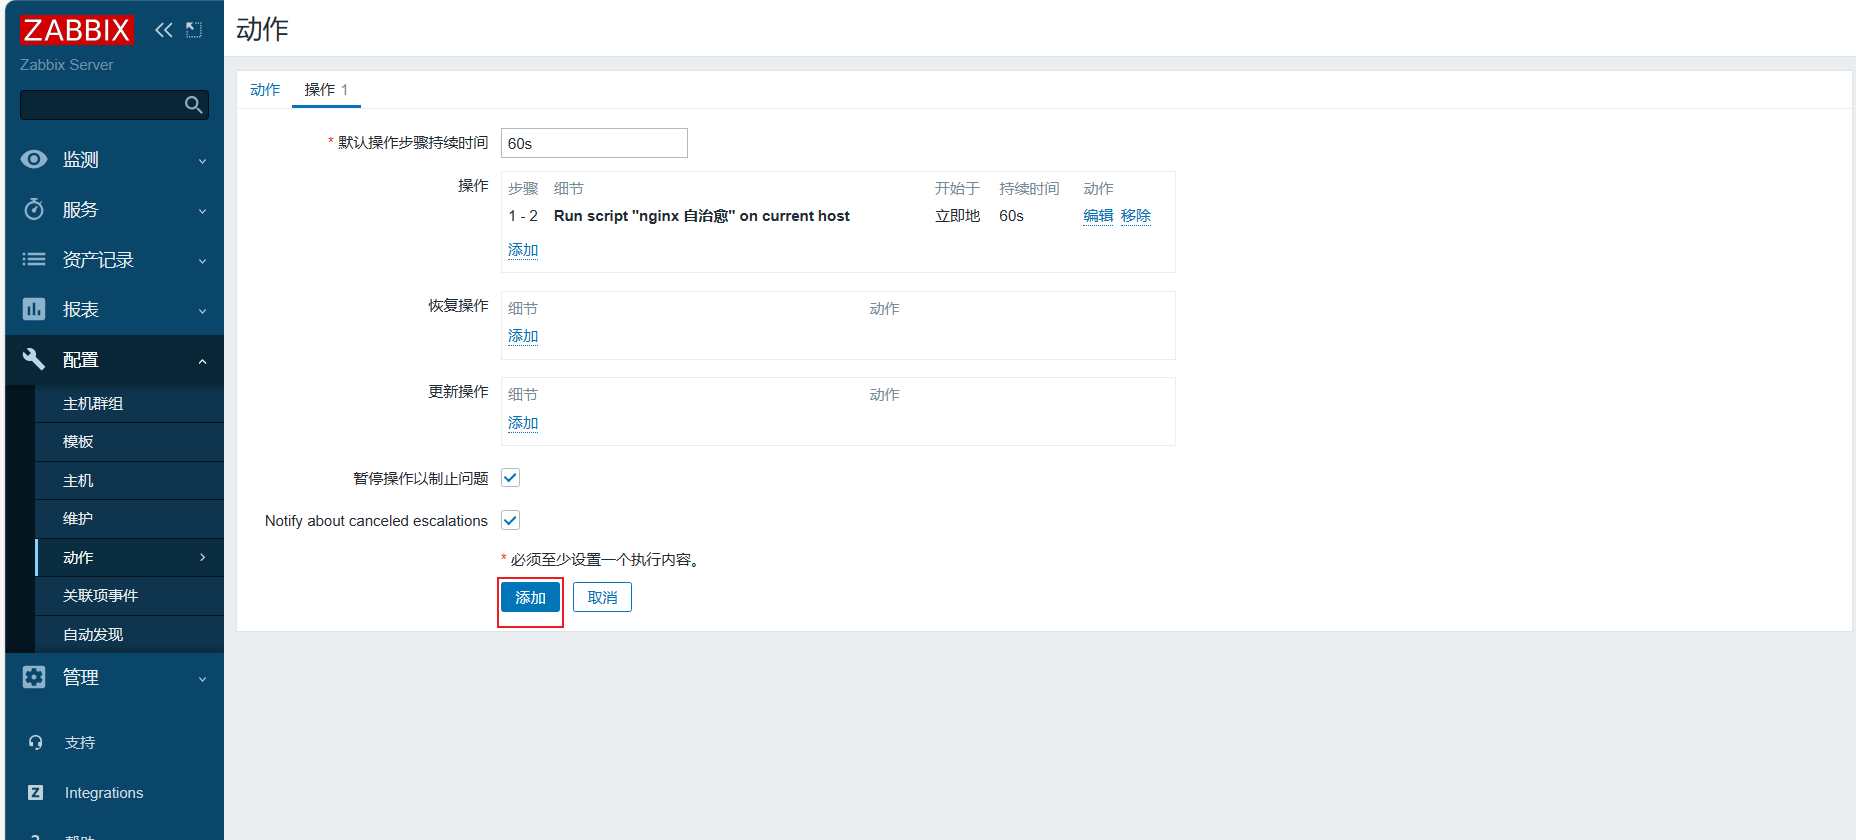This screenshot has width=1856, height=840.
Task: Open 自动发现 in sidebar
Action: coord(93,634)
